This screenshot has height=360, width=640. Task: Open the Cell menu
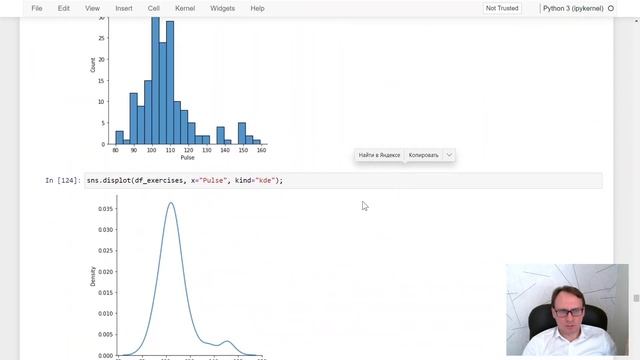click(x=154, y=8)
